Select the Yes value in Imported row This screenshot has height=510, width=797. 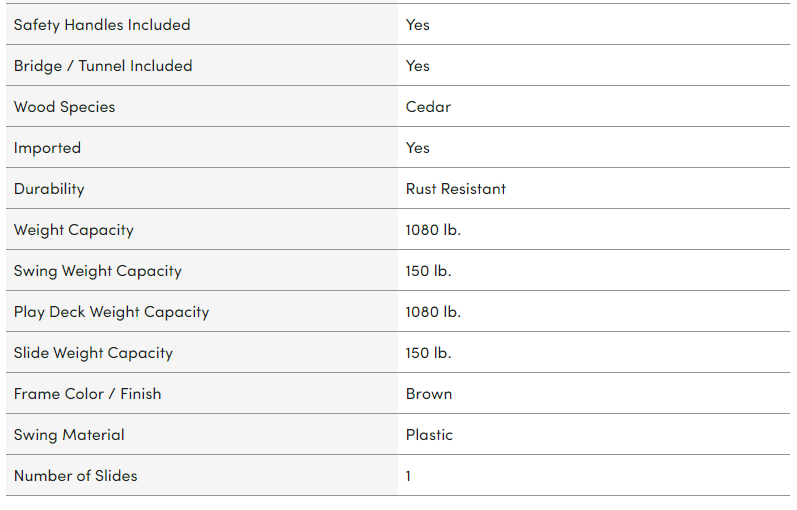coord(418,147)
